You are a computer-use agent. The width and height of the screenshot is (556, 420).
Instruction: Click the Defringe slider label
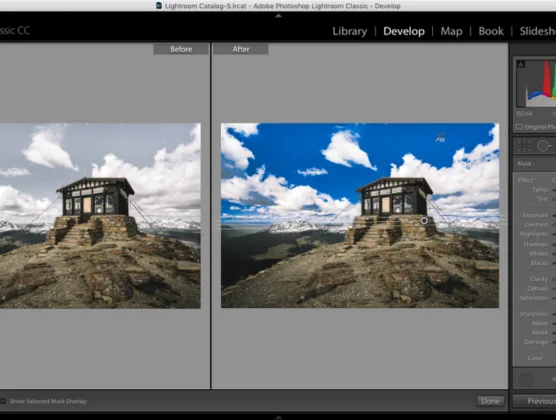535,342
